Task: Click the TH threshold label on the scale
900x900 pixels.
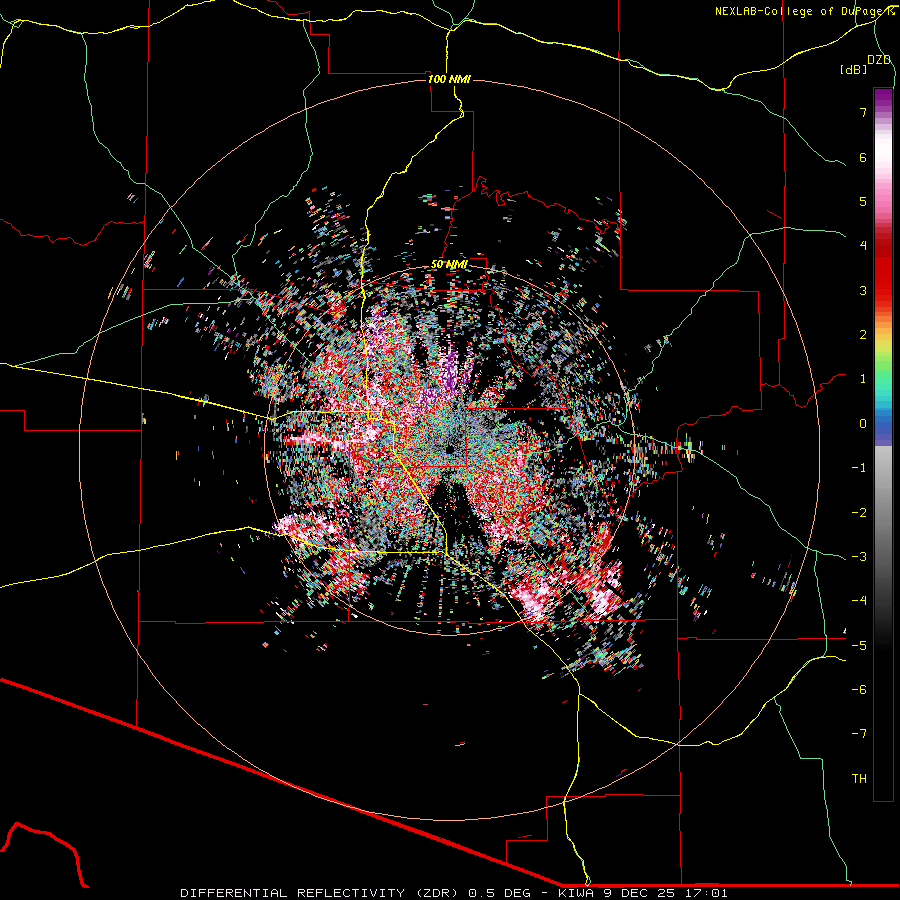Action: [x=859, y=779]
